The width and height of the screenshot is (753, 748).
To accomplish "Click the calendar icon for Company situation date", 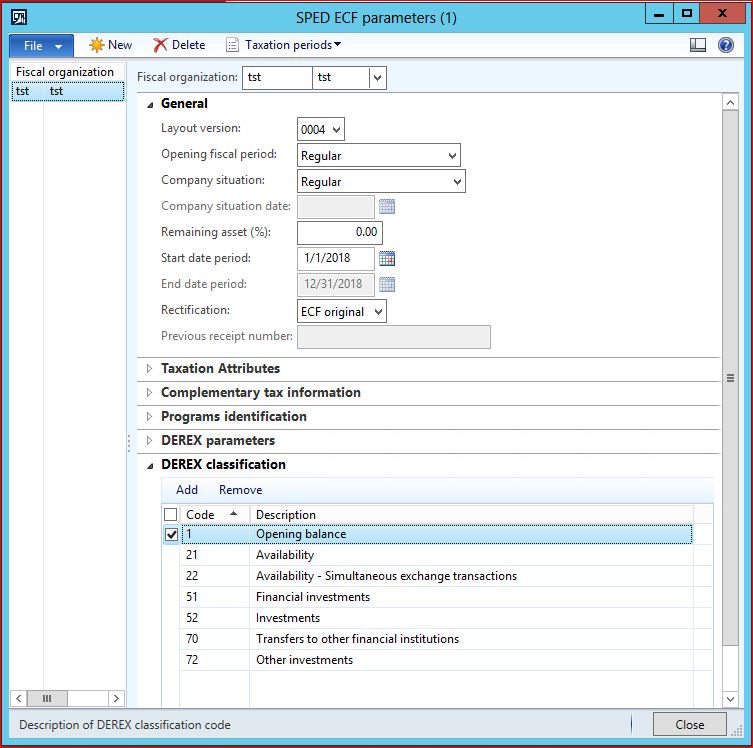I will tap(387, 207).
